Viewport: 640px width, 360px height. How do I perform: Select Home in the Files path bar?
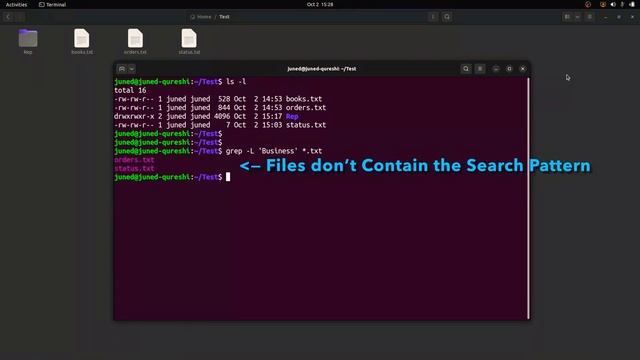(201, 17)
